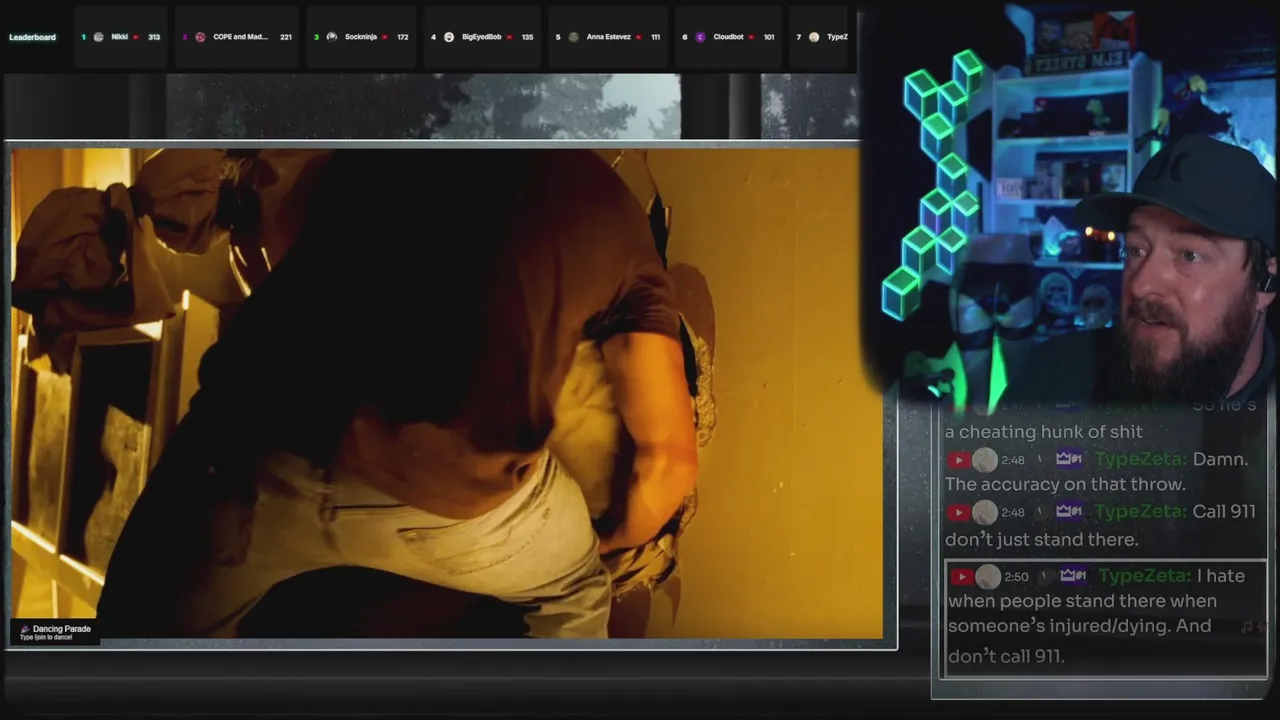Viewport: 1280px width, 720px height.
Task: Click 2:50 timestamp in chat
Action: coord(1016,576)
